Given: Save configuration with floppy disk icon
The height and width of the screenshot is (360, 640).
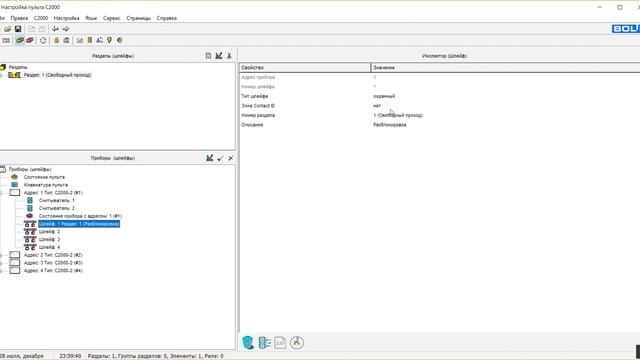Looking at the screenshot, I should pyautogui.click(x=18, y=29).
